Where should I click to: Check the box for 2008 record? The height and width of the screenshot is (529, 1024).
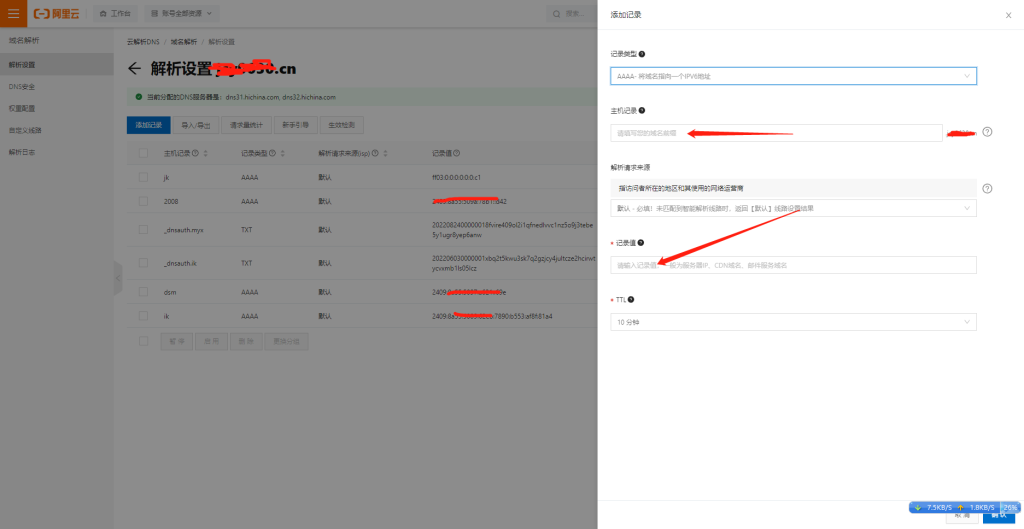tap(143, 201)
